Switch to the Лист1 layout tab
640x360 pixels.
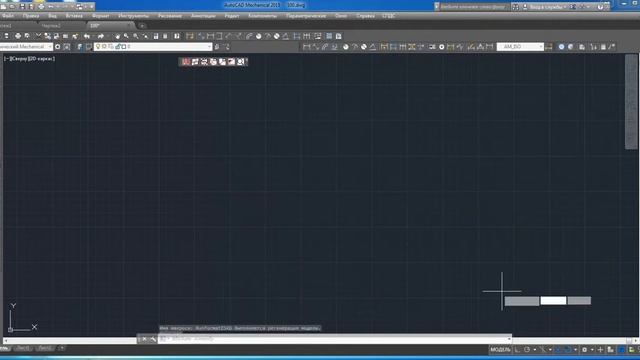[x=23, y=348]
